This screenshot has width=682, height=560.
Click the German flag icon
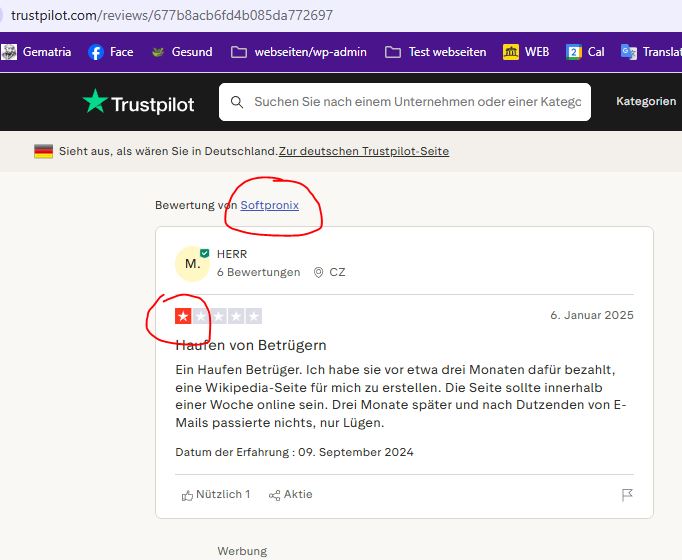coord(43,151)
